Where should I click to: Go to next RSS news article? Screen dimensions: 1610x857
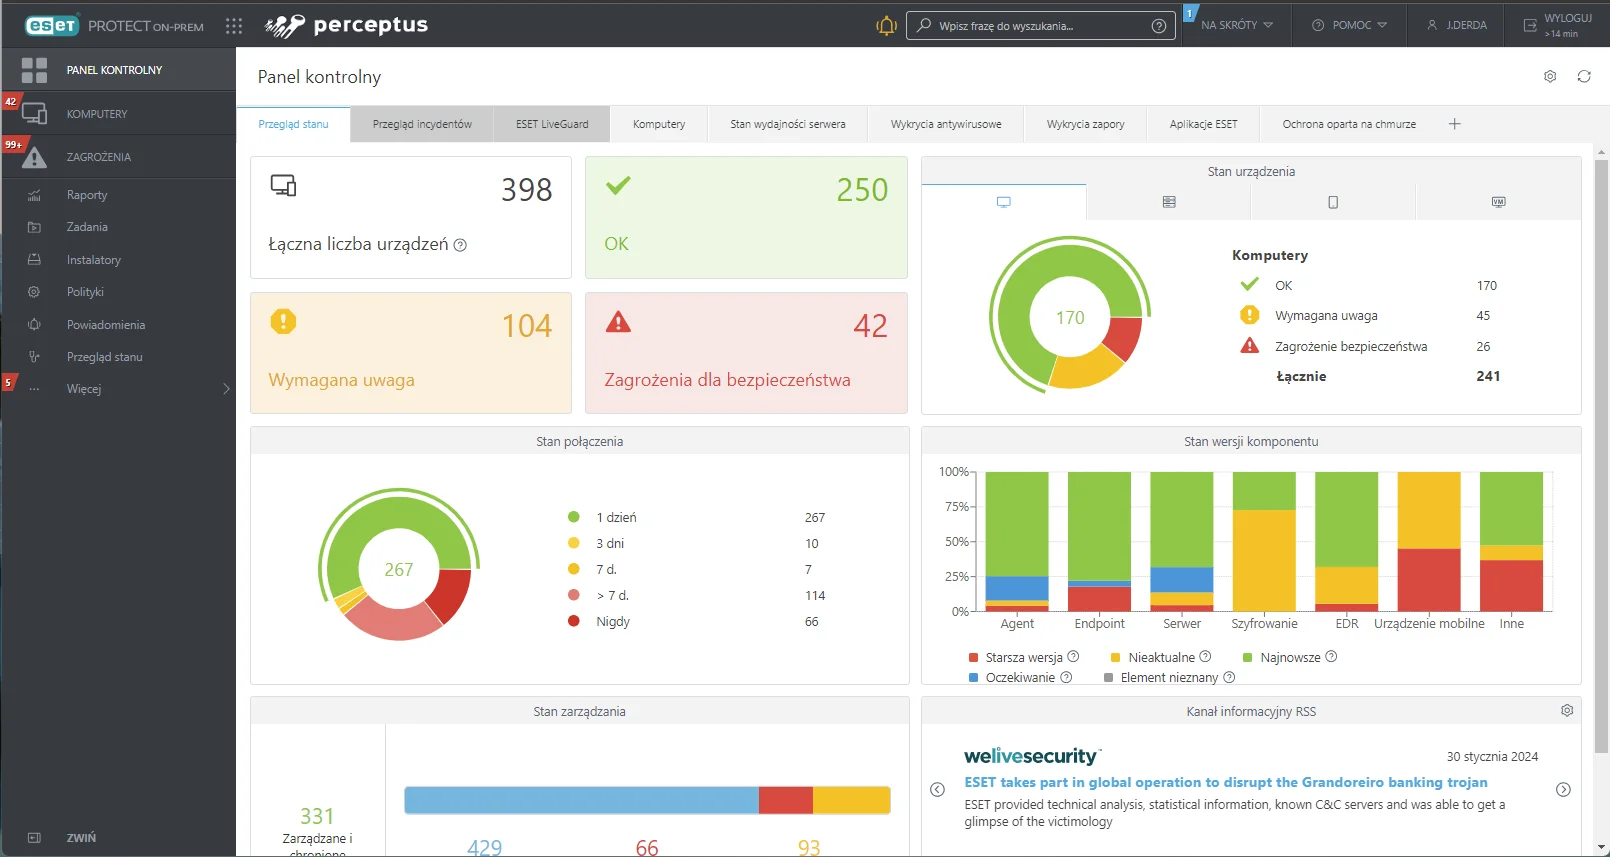(1563, 790)
